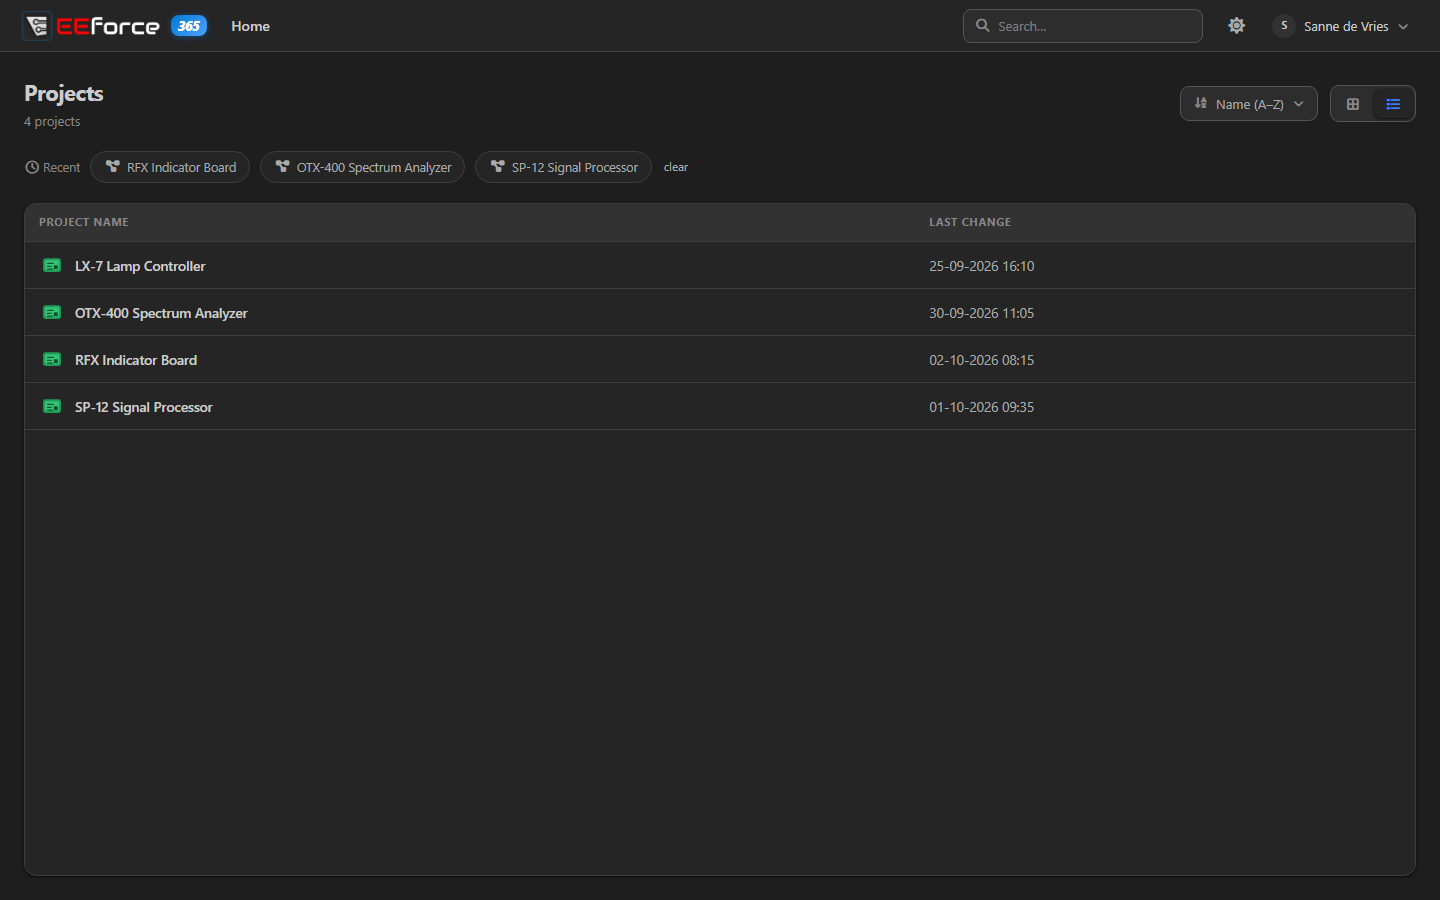Screen dimensions: 1440x900
Task: Switch to grid view
Action: coord(1353,104)
